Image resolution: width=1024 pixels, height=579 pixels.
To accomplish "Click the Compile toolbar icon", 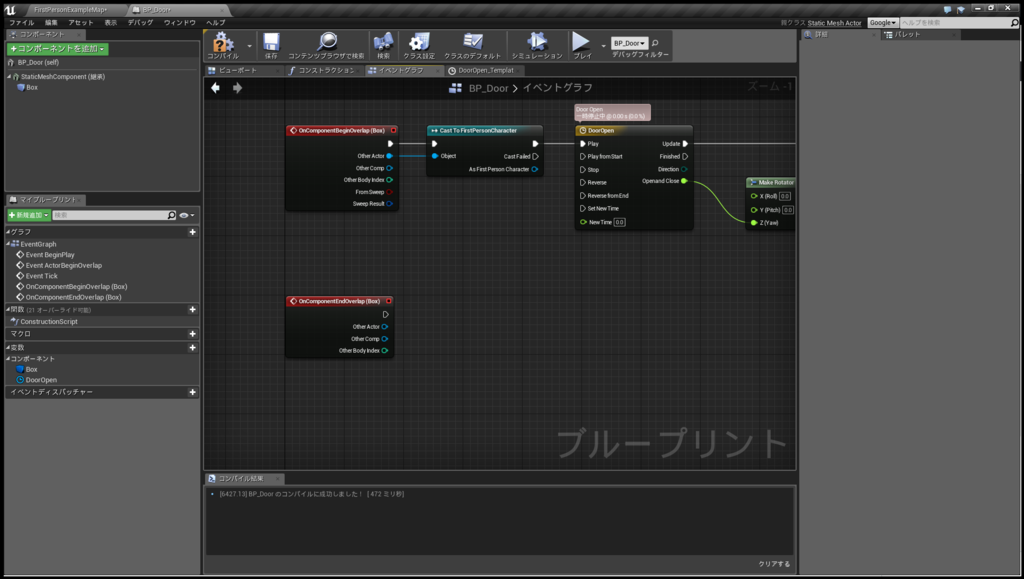I will click(223, 44).
